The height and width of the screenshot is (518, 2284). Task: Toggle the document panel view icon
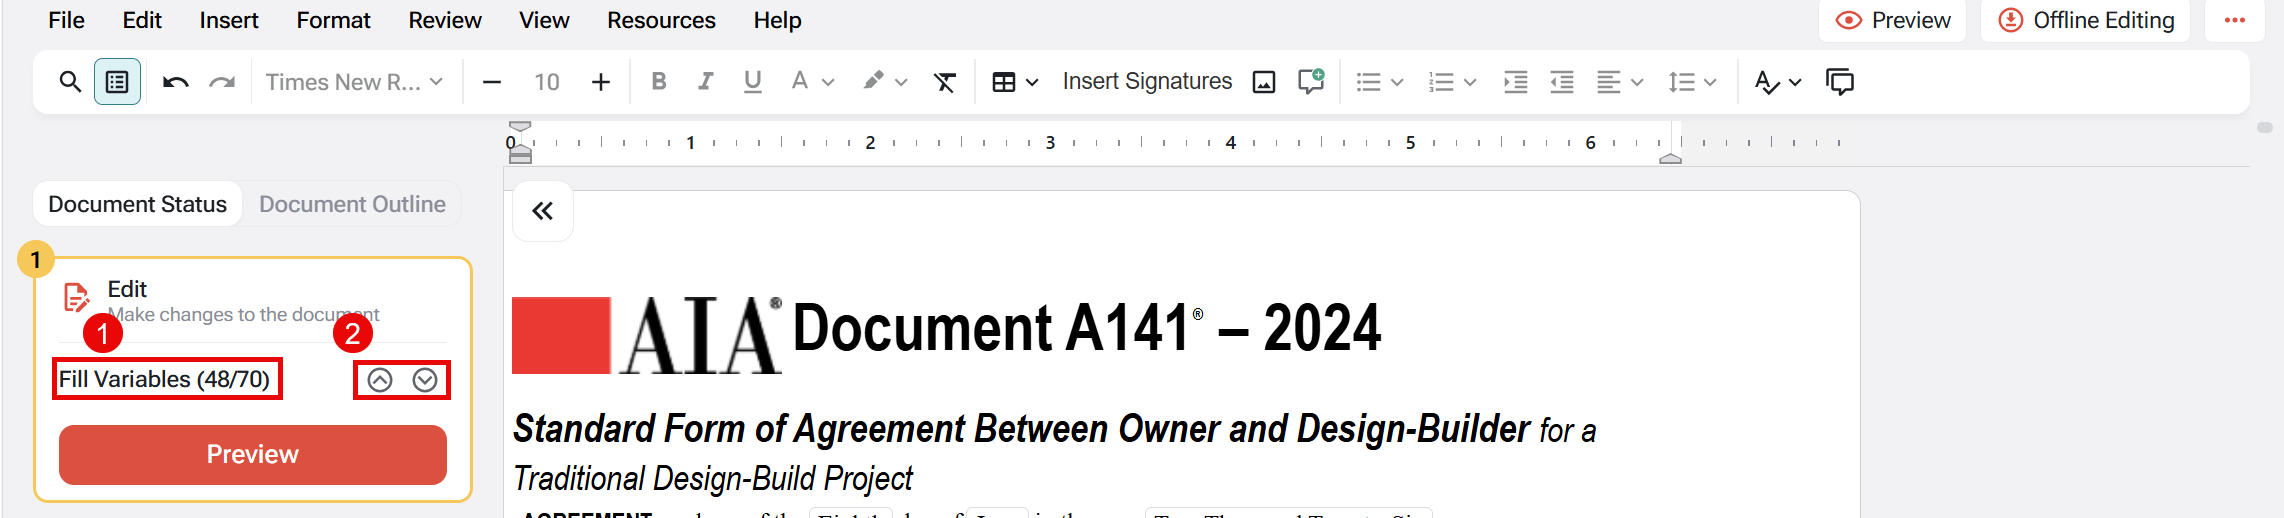tap(117, 82)
